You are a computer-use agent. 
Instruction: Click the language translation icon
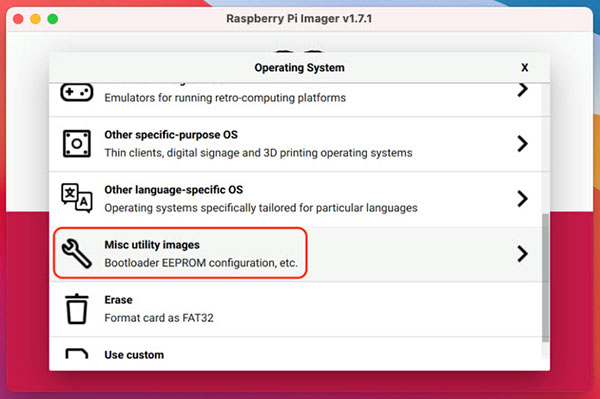pyautogui.click(x=77, y=198)
